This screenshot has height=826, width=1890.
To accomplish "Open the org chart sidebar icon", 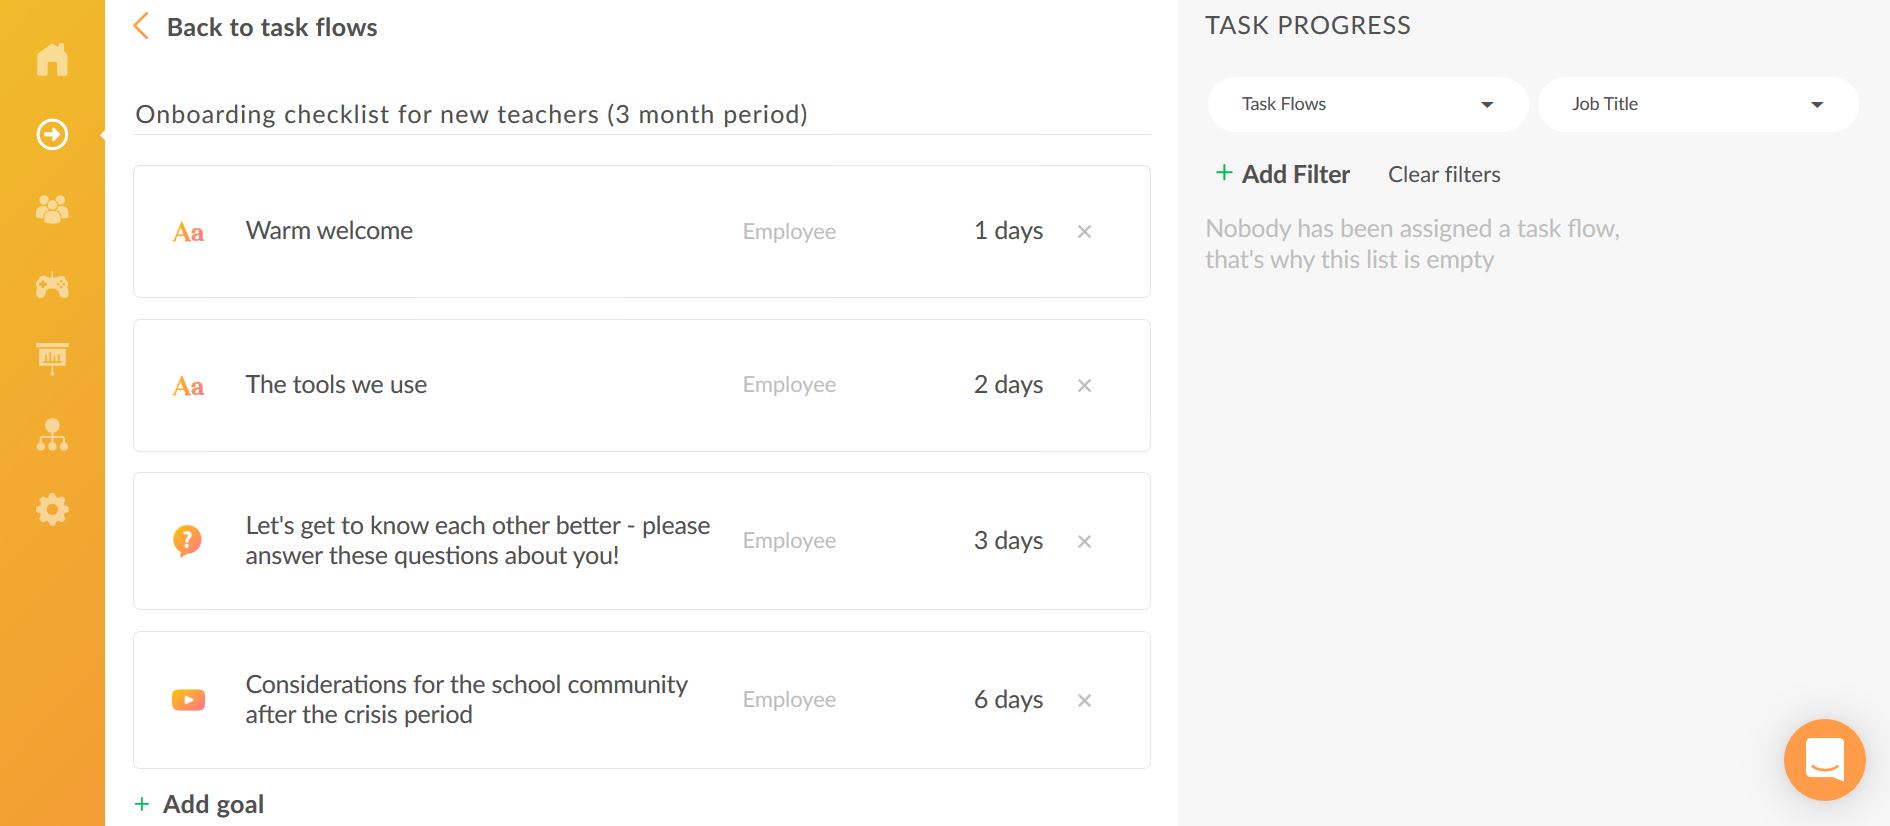I will point(52,435).
